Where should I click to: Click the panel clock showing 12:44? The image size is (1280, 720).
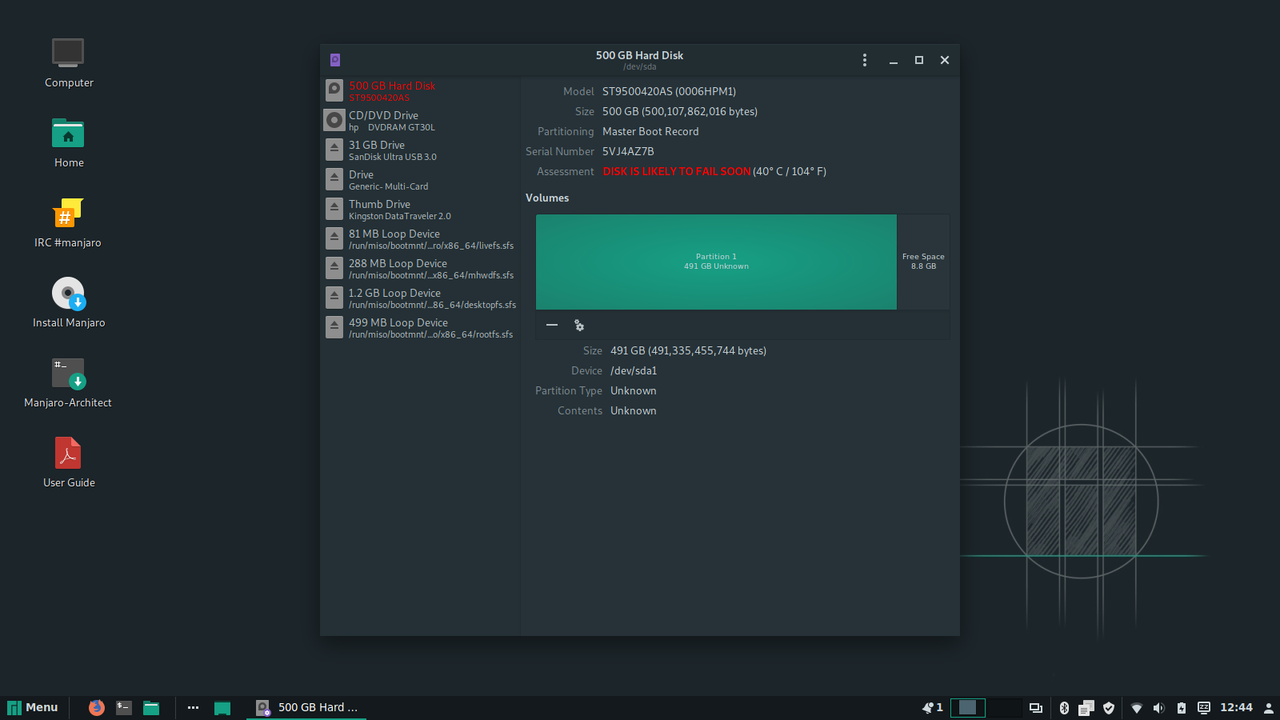pos(1236,707)
